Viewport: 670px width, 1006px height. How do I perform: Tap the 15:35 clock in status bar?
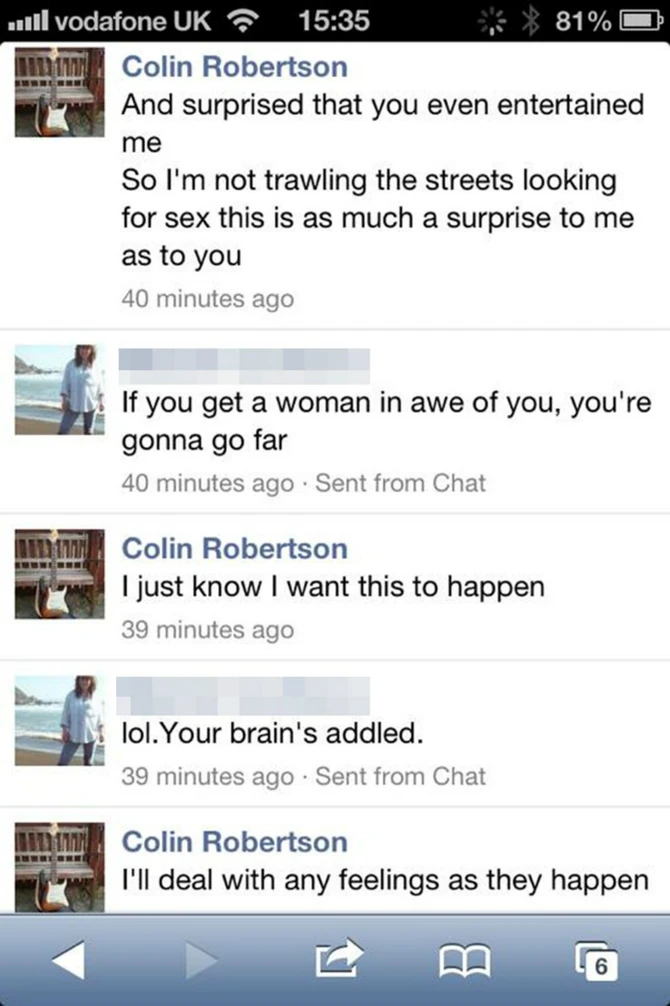pyautogui.click(x=334, y=21)
